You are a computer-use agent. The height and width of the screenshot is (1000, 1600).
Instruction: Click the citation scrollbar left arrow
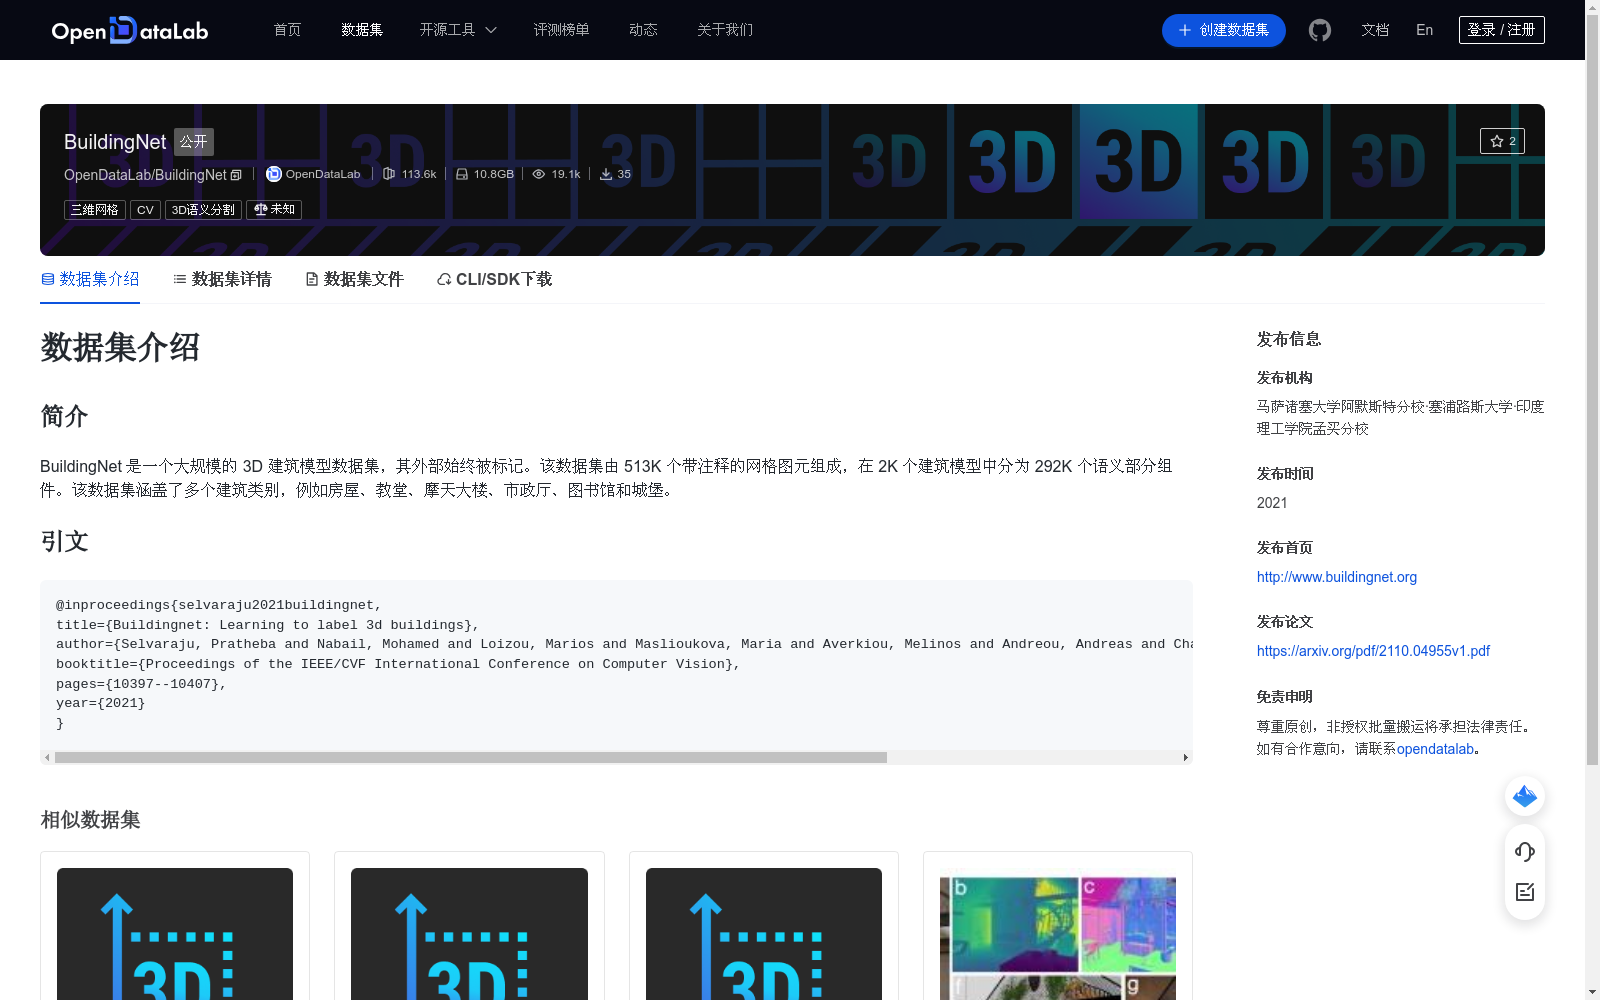(47, 757)
